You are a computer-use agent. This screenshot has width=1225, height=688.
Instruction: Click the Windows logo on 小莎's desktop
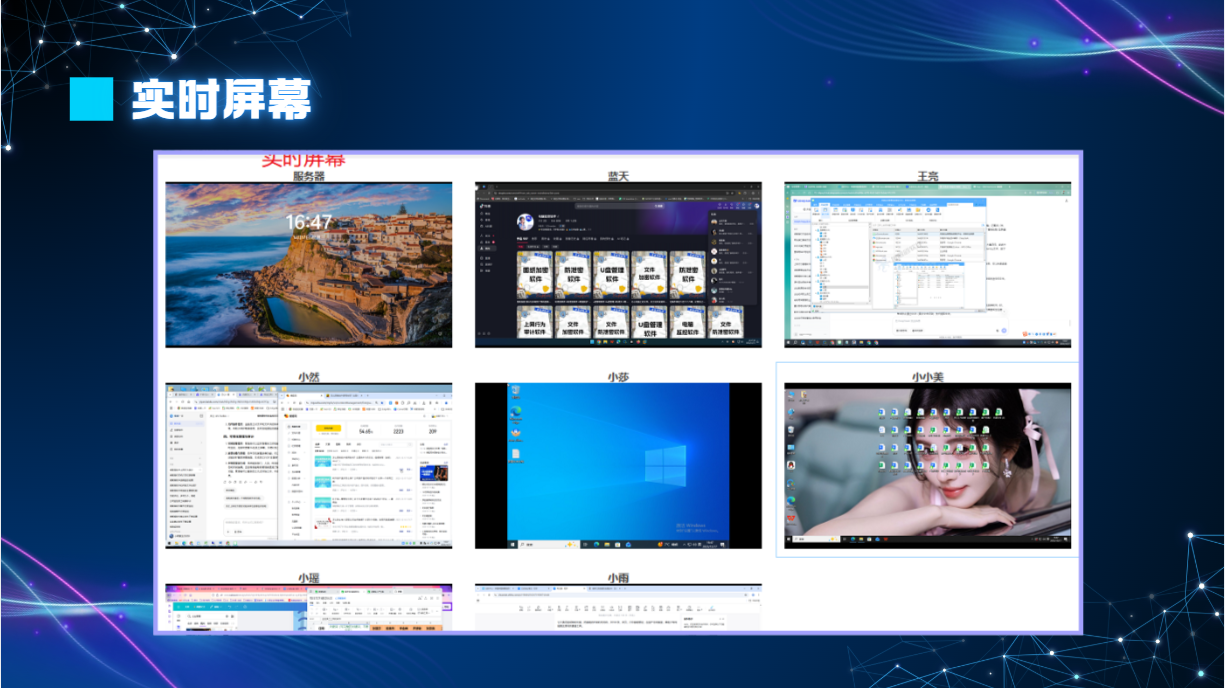tap(664, 467)
